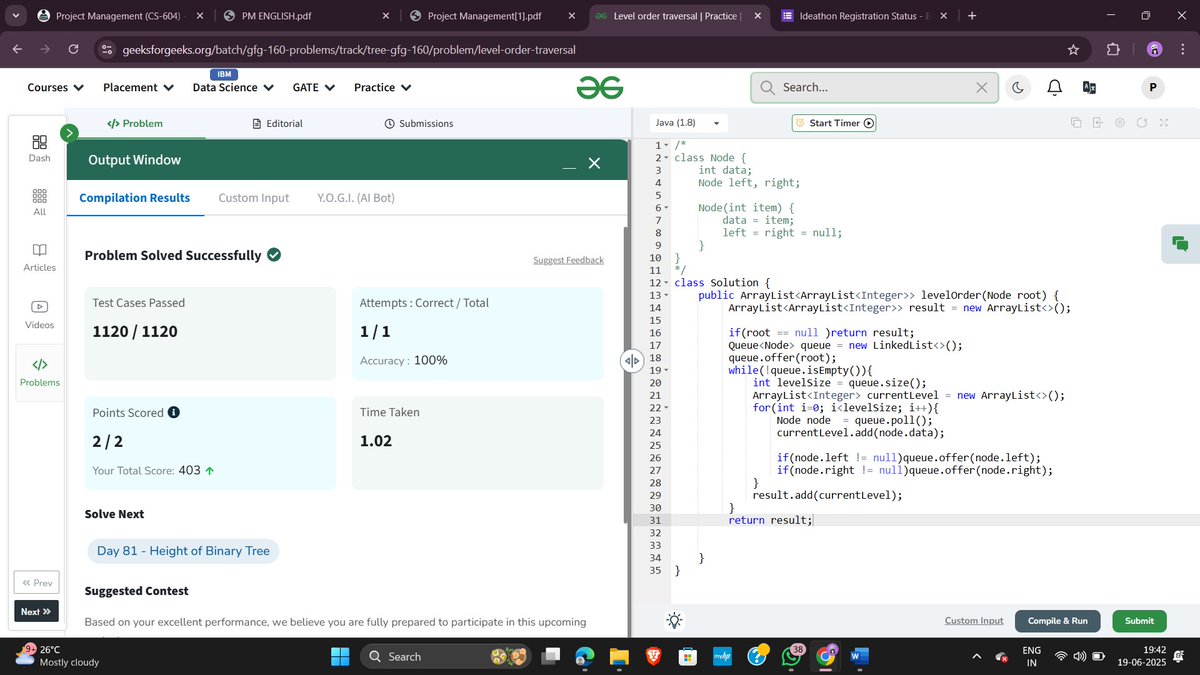Click the taskbar weather widget
1200x675 pixels.
[57, 656]
